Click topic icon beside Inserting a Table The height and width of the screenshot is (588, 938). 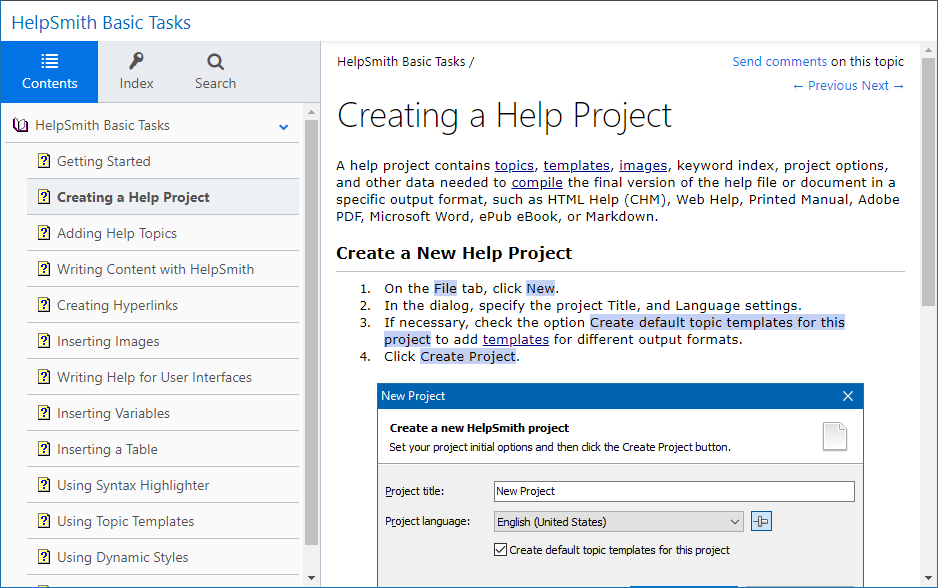[44, 448]
